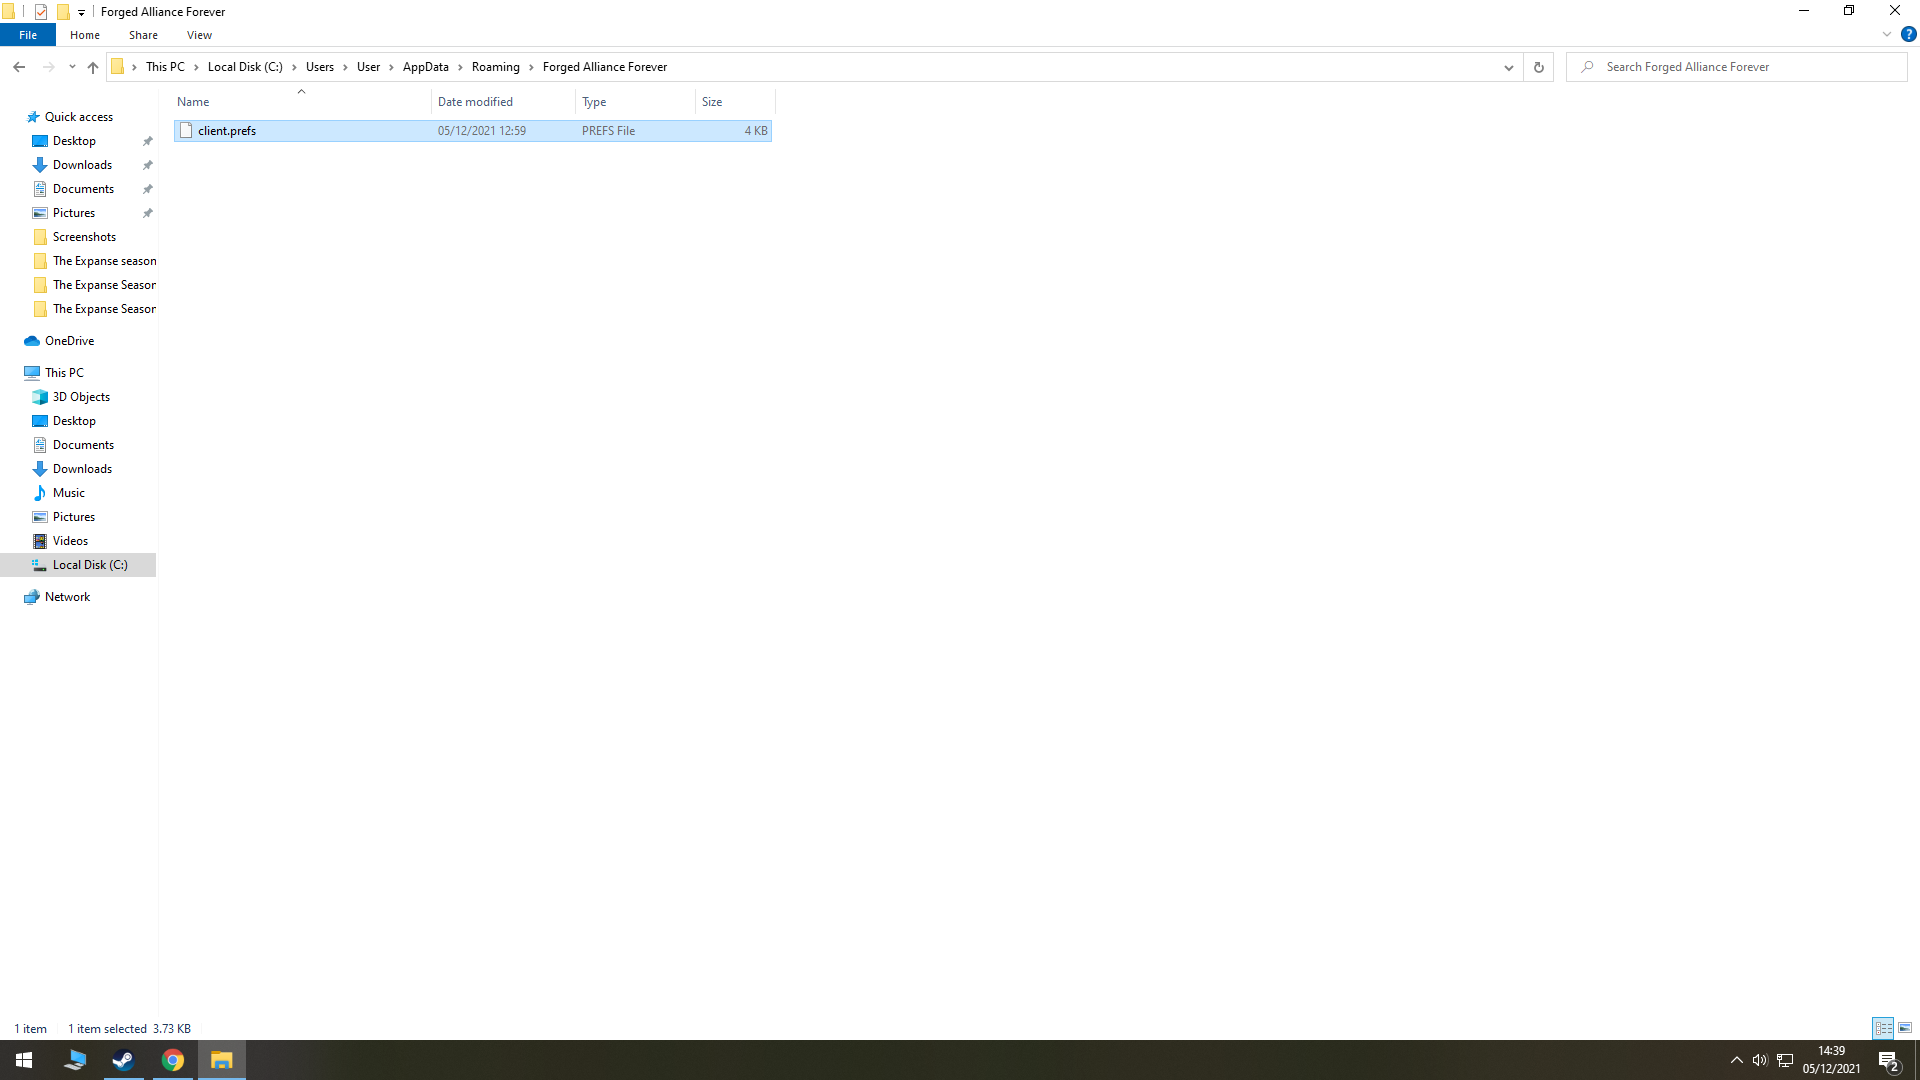
Task: Select This PC in navigation pane
Action: point(64,373)
